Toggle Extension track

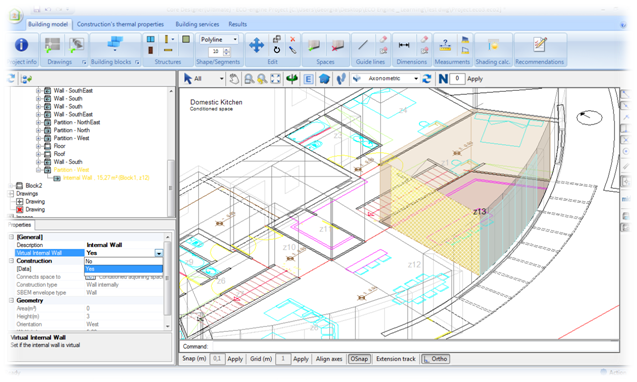click(x=396, y=359)
